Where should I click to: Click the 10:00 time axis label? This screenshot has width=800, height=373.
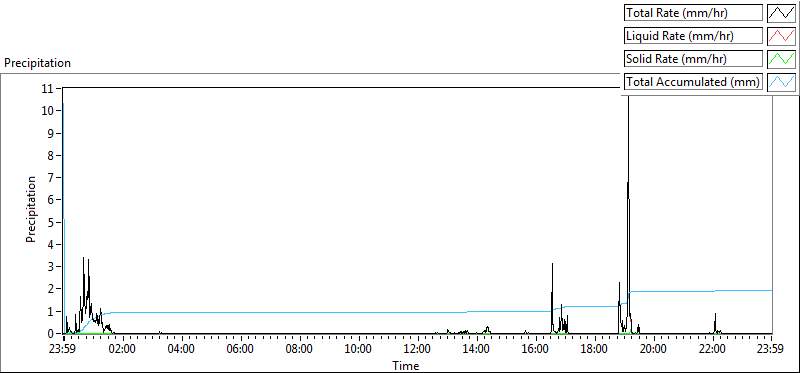point(358,350)
